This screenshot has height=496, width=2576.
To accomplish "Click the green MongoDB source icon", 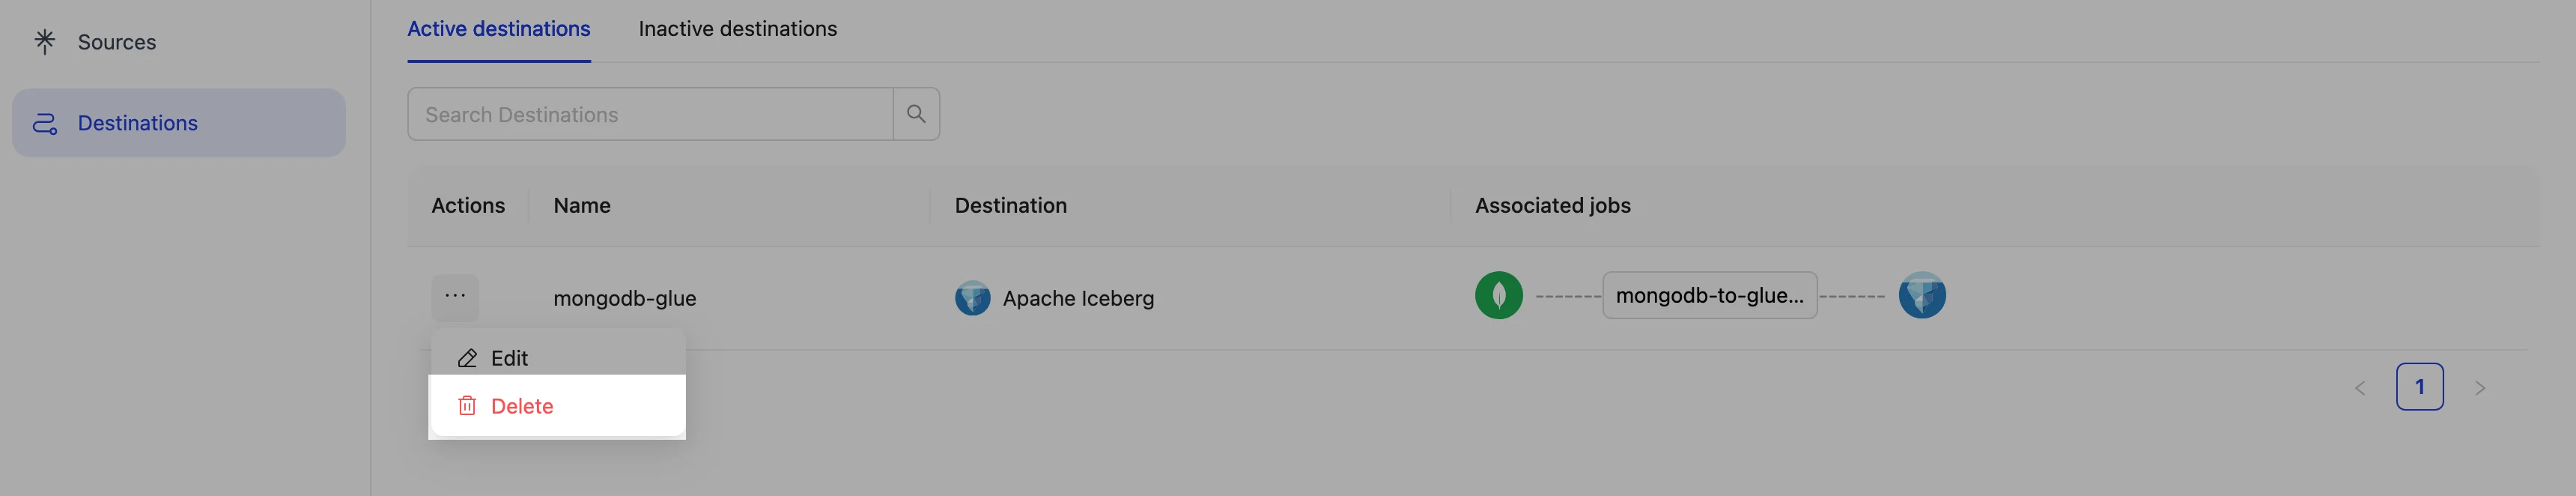I will click(x=1498, y=296).
